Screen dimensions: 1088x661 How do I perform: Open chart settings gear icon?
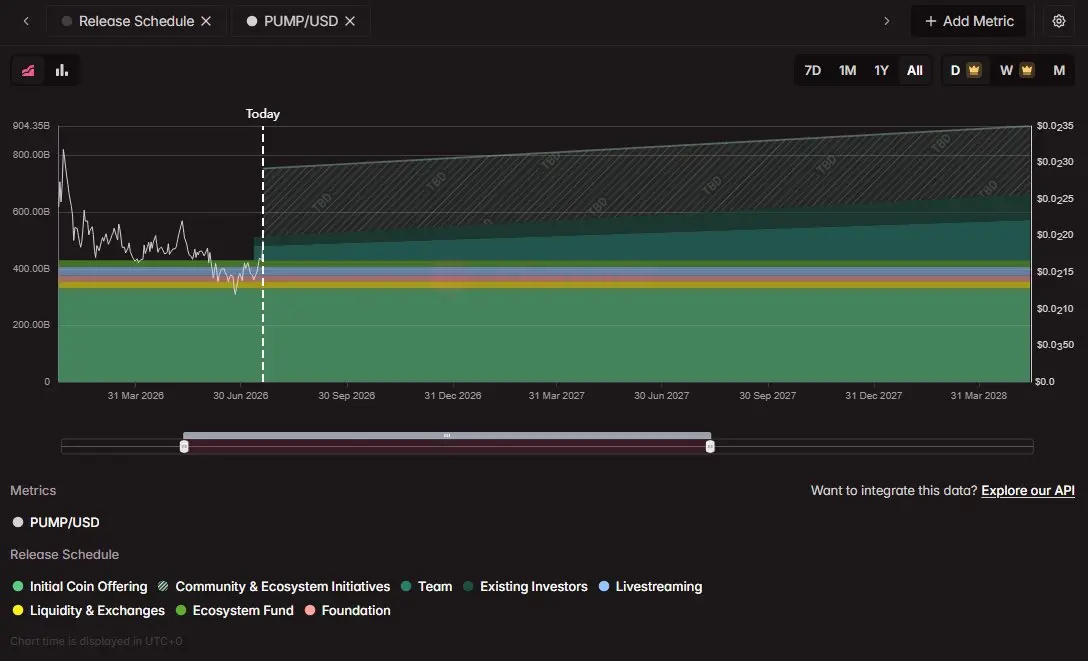1058,21
